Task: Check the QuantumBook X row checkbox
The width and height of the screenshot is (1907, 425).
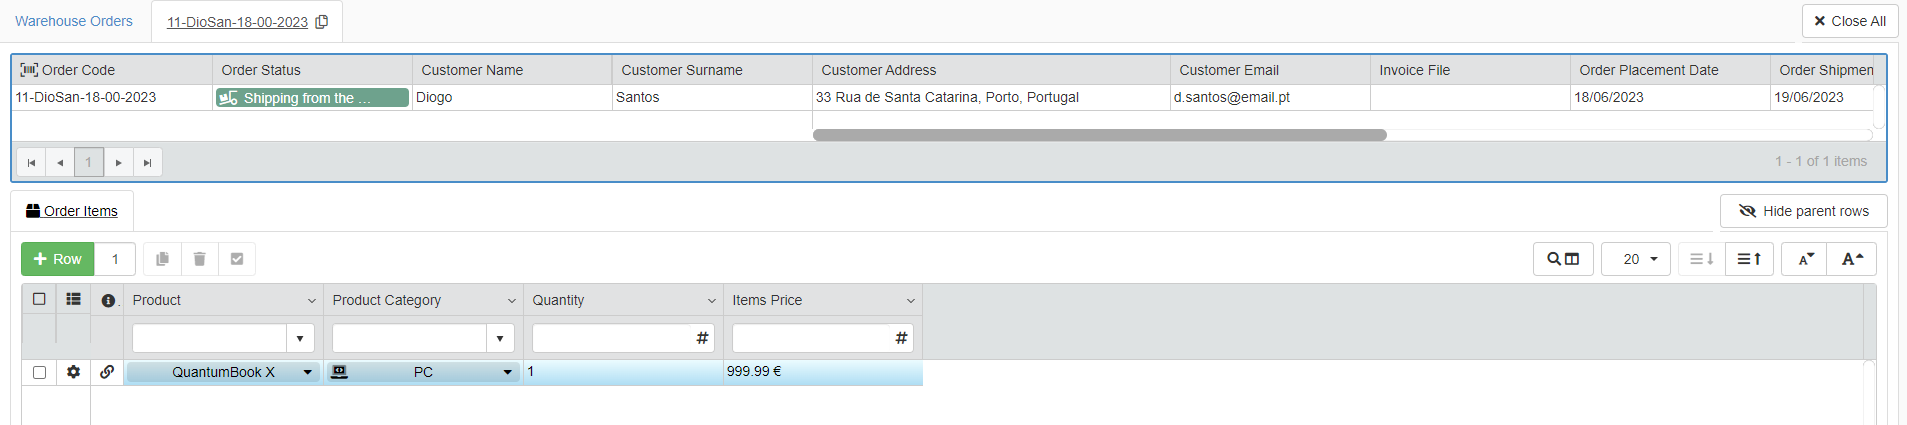Action: [x=39, y=372]
